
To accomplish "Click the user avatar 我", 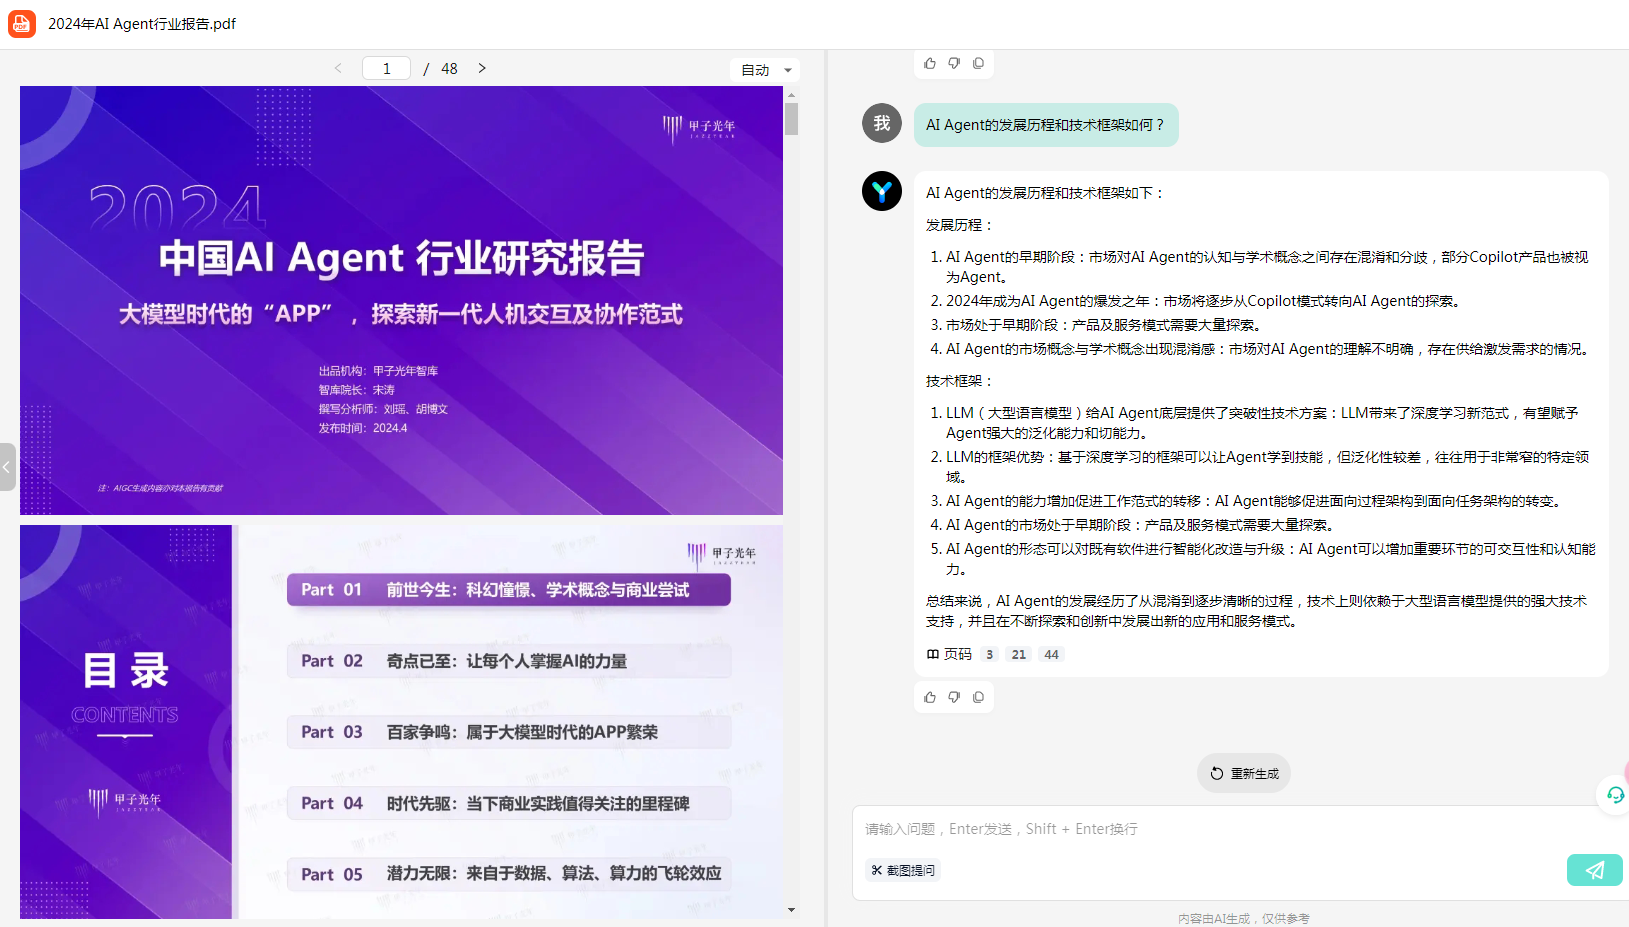I will (x=882, y=123).
